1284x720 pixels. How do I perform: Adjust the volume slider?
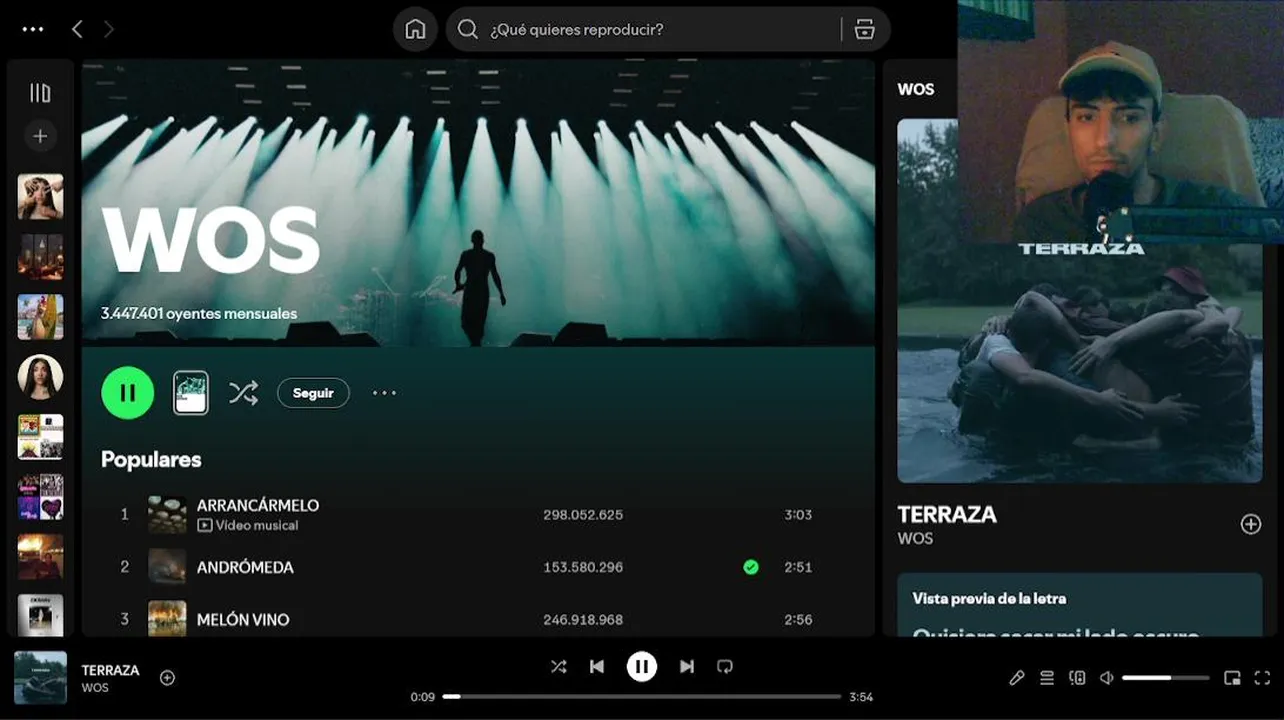tap(1165, 678)
